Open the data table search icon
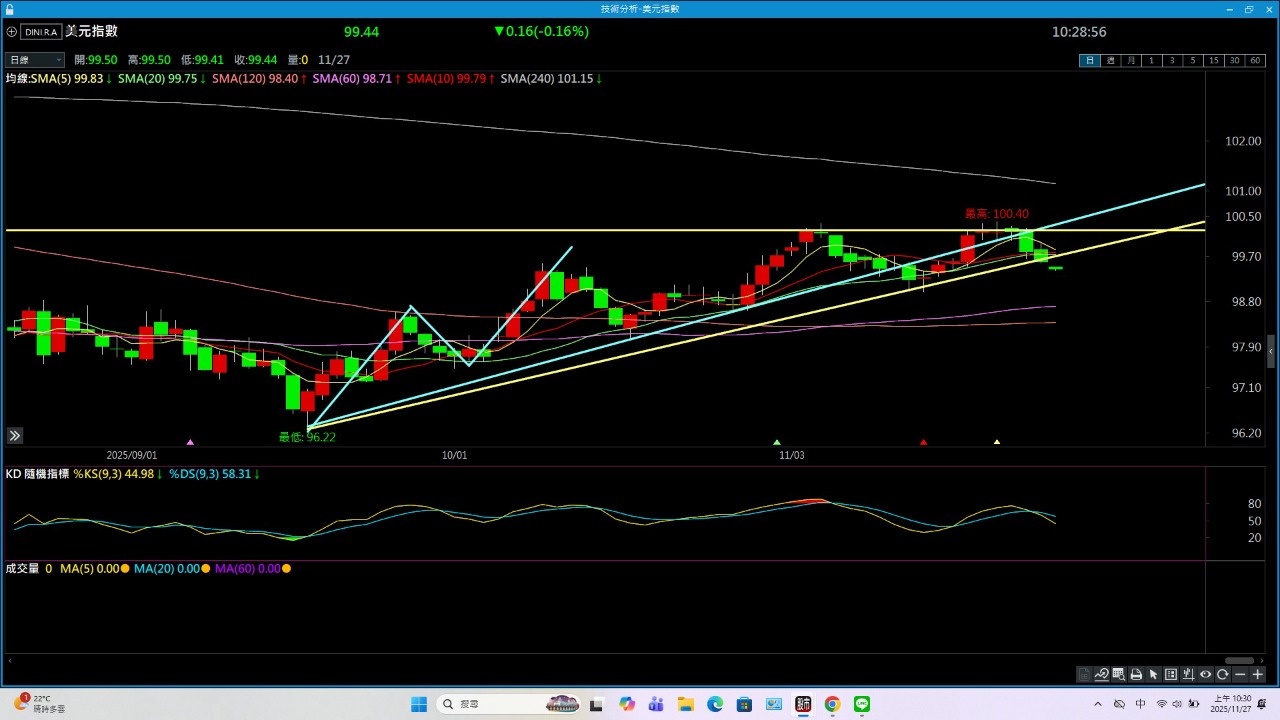 (1118, 674)
